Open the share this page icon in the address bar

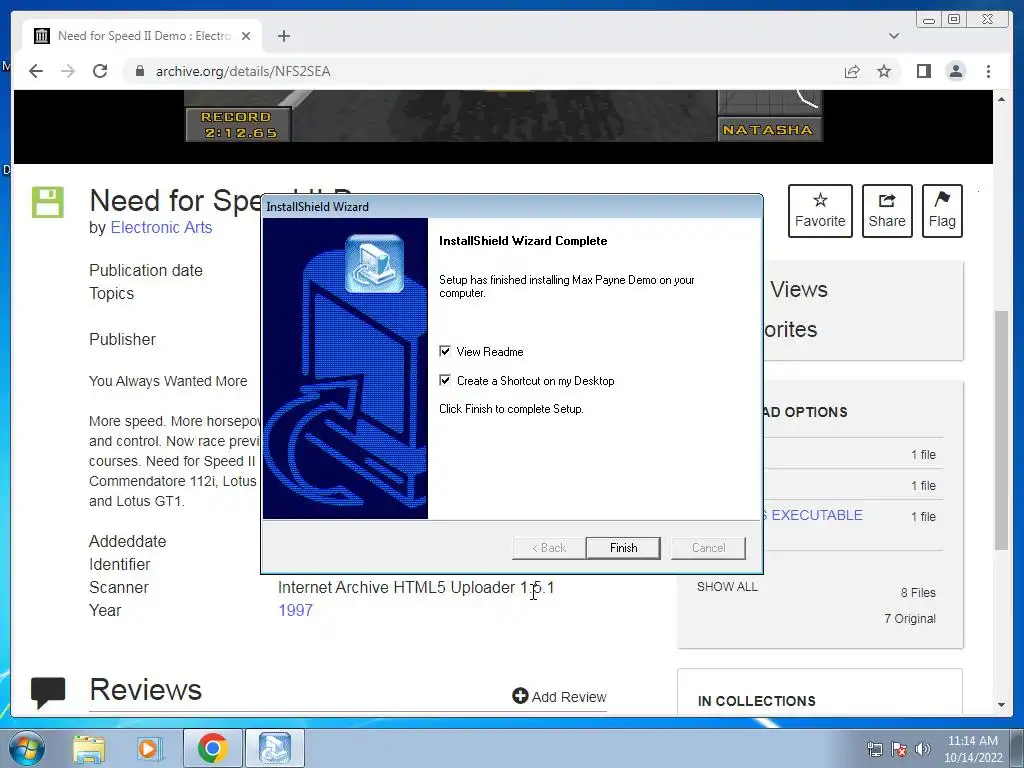[x=852, y=71]
